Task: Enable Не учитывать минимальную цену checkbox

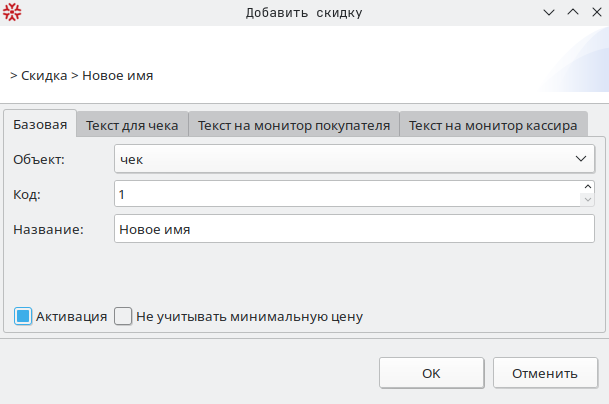Action: [123, 316]
